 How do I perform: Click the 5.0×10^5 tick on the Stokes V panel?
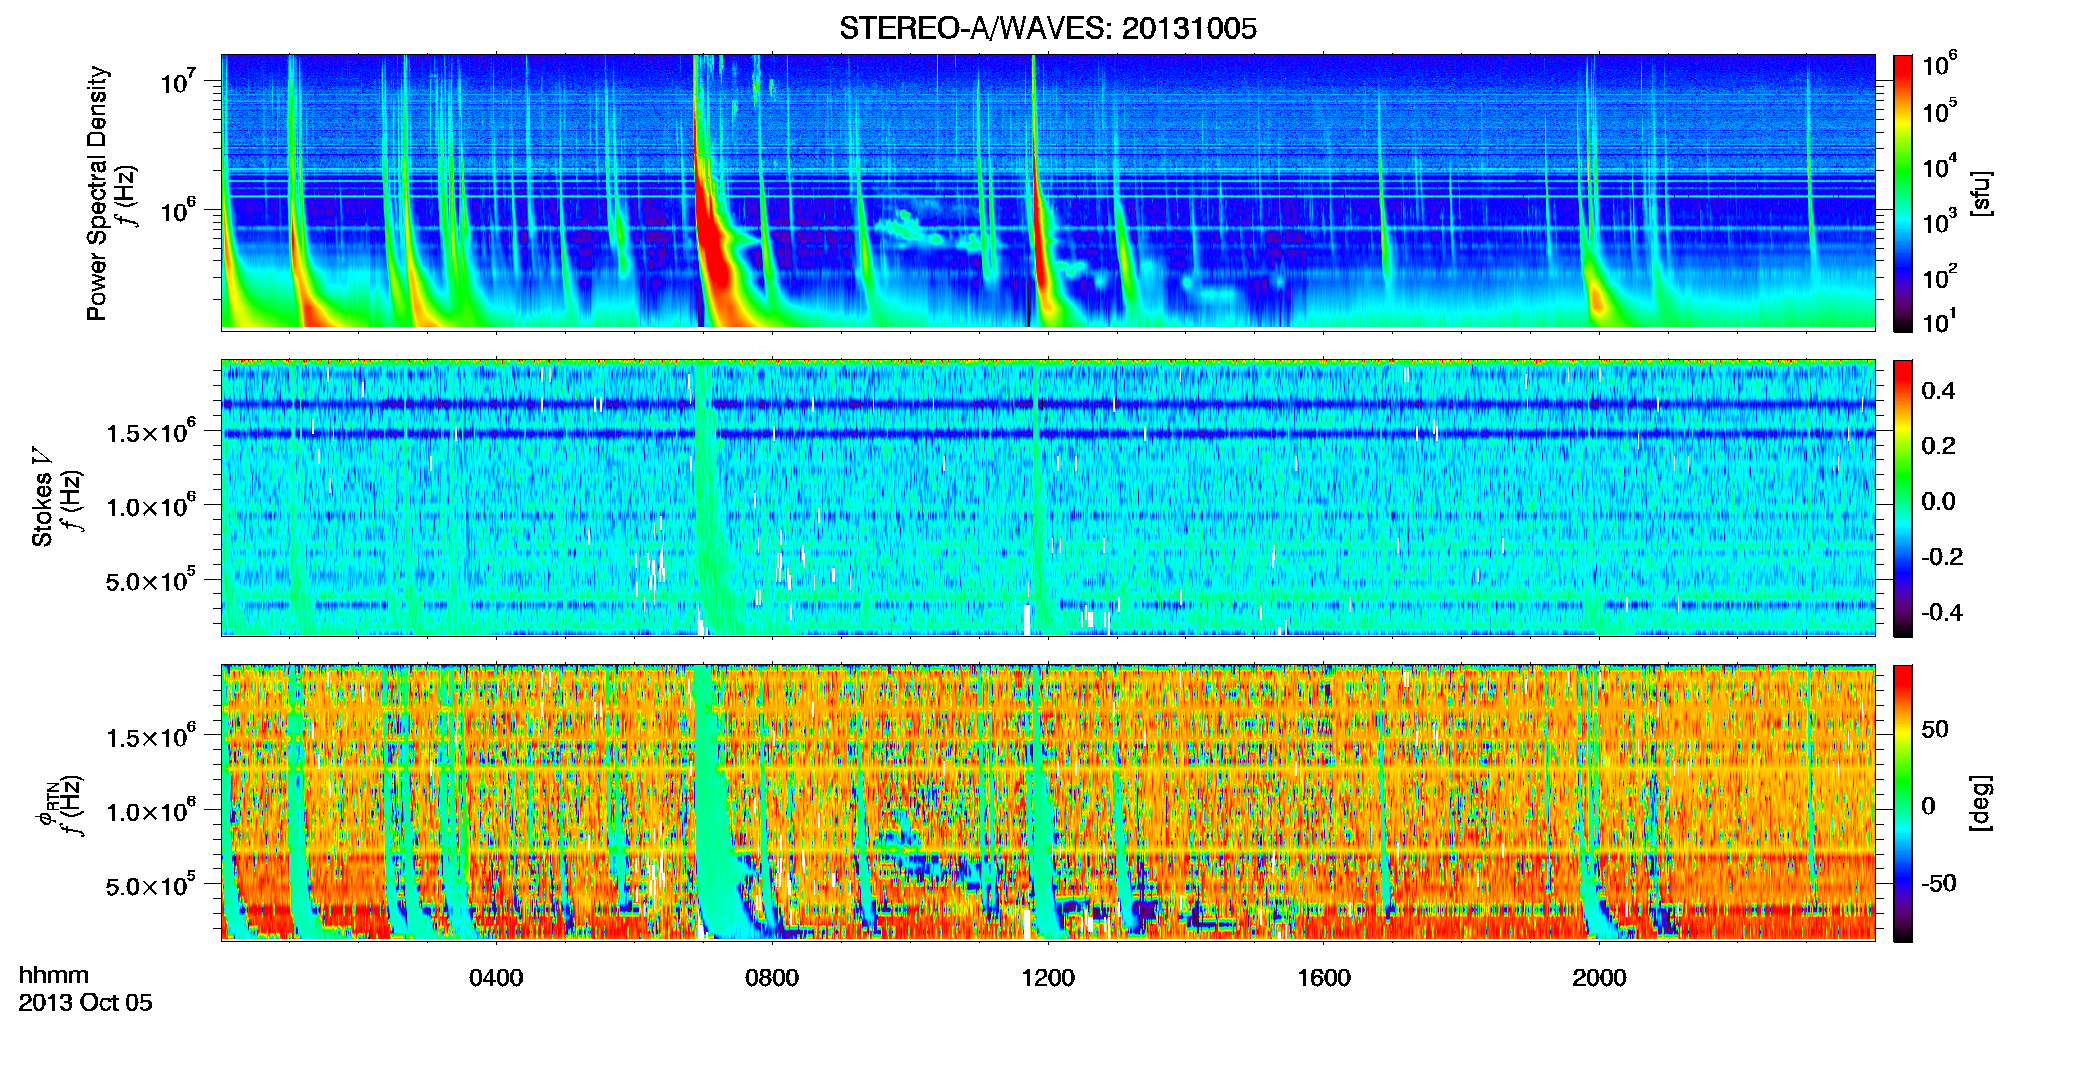[x=151, y=580]
